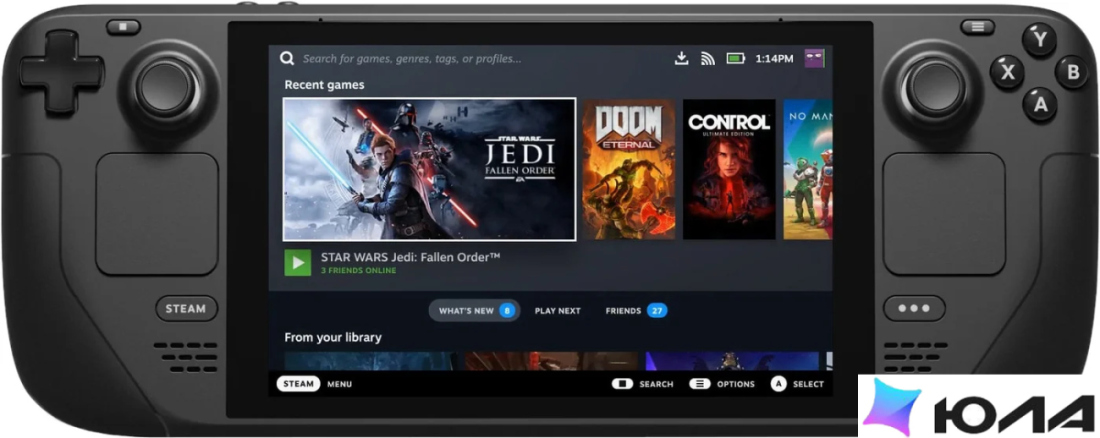Open the DOOM Eternal cover

point(629,169)
